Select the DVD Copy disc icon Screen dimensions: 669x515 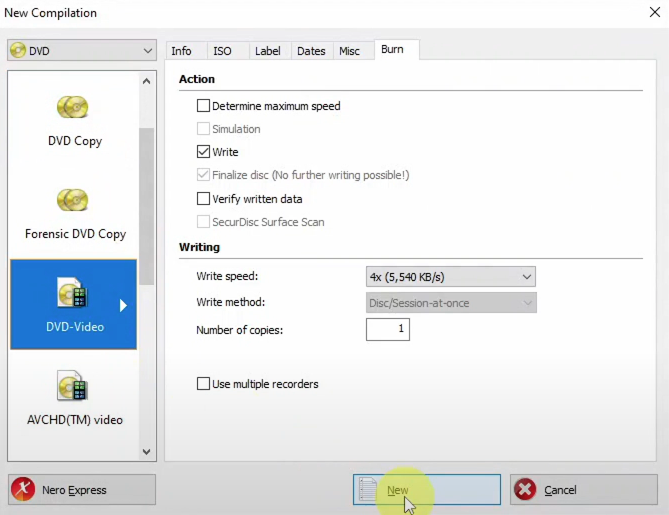(73, 107)
